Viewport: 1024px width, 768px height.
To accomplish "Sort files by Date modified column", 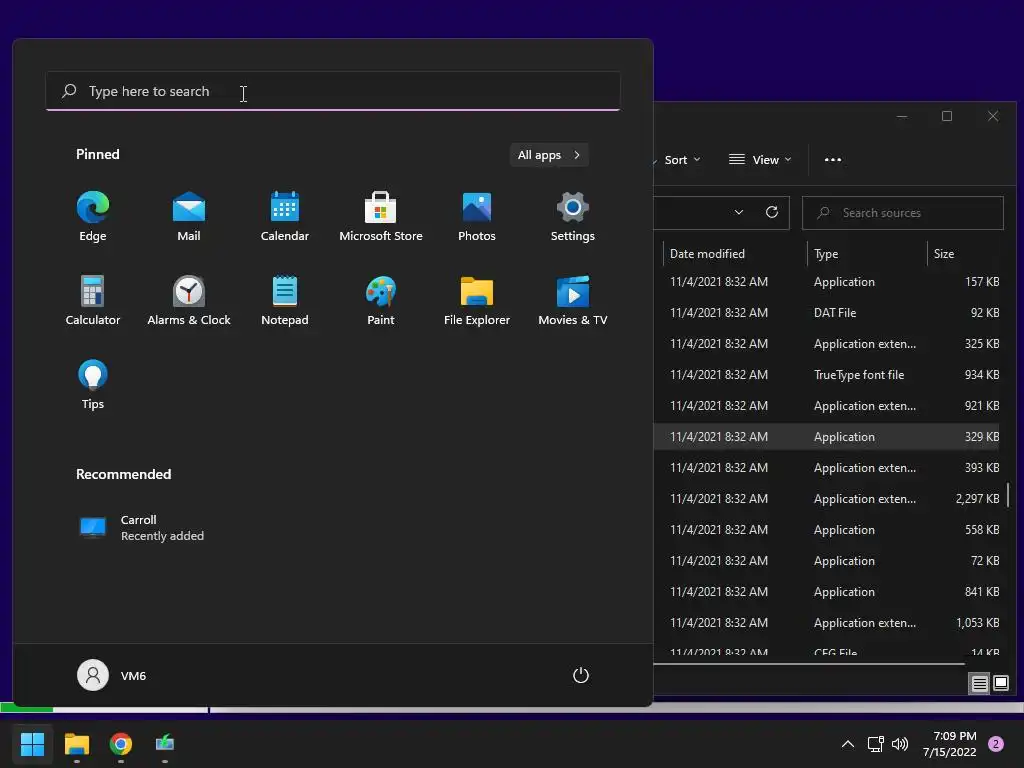I will 734,253.
